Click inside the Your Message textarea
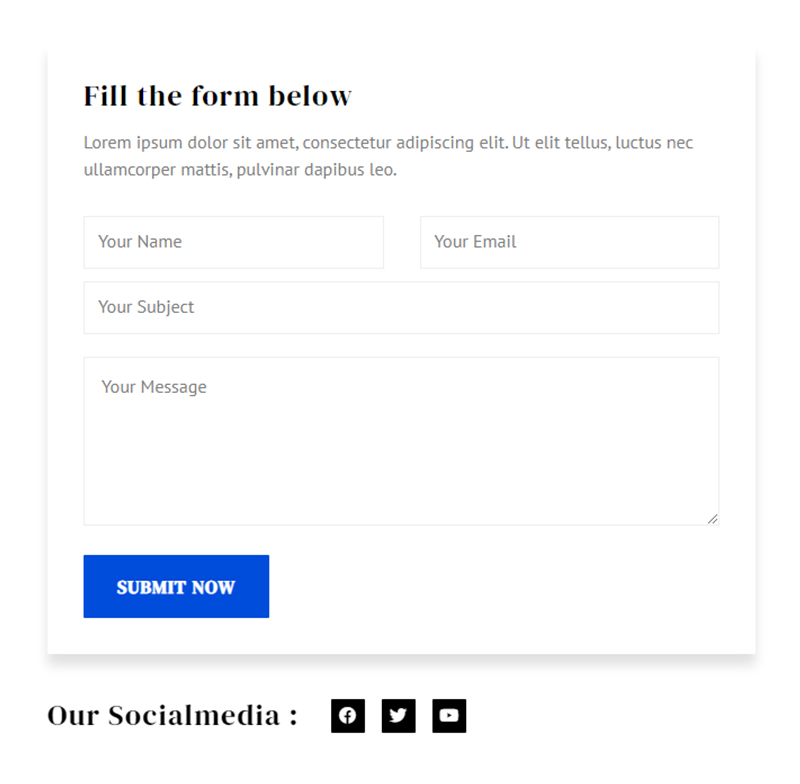This screenshot has width=800, height=784. click(401, 441)
